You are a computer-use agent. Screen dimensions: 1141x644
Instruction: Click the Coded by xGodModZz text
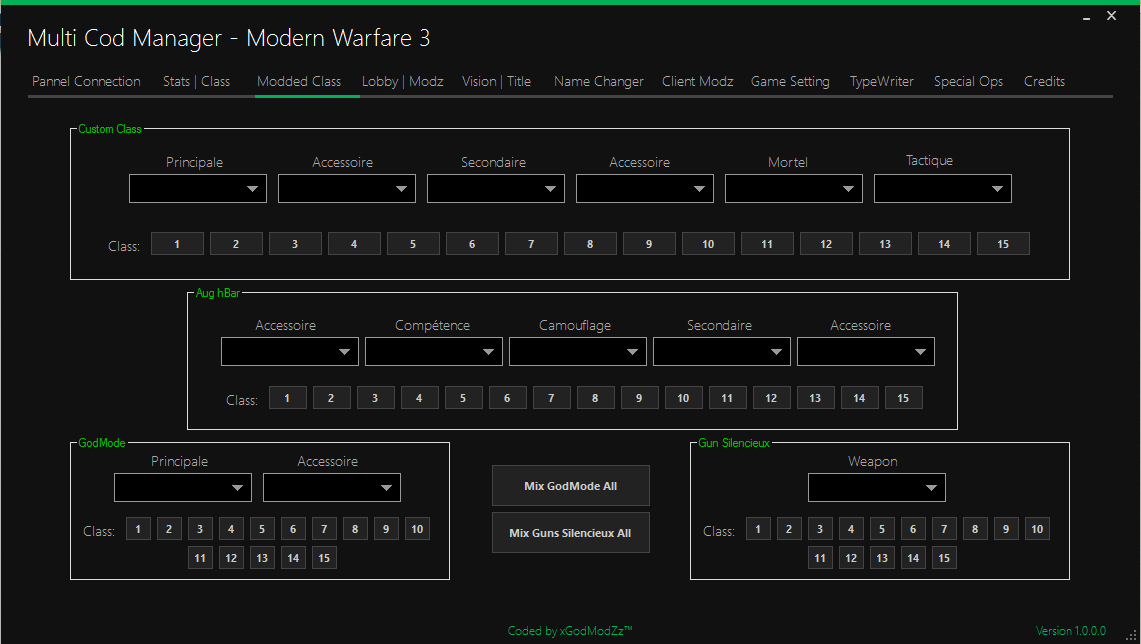570,631
